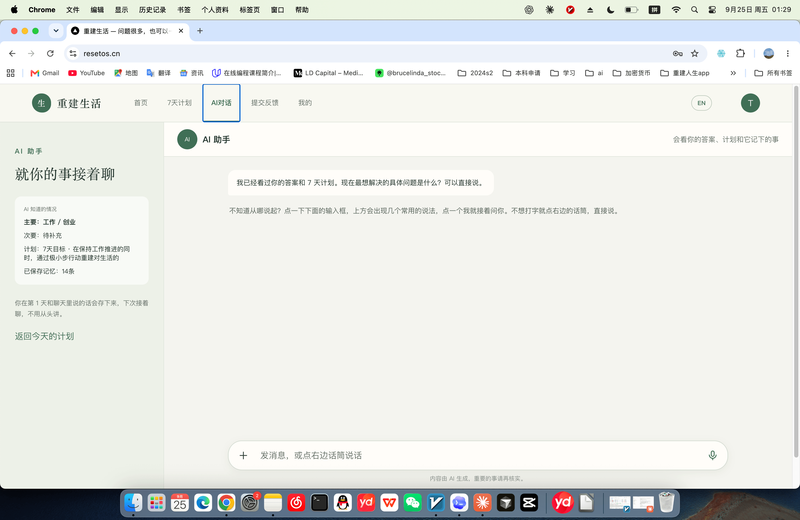The image size is (800, 520).
Task: Click the page vertical scrollbar
Action: click(x=796, y=271)
